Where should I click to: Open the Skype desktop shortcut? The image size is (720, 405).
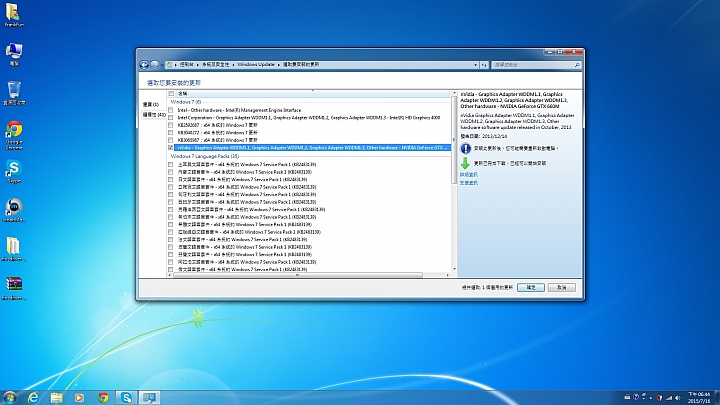14,172
